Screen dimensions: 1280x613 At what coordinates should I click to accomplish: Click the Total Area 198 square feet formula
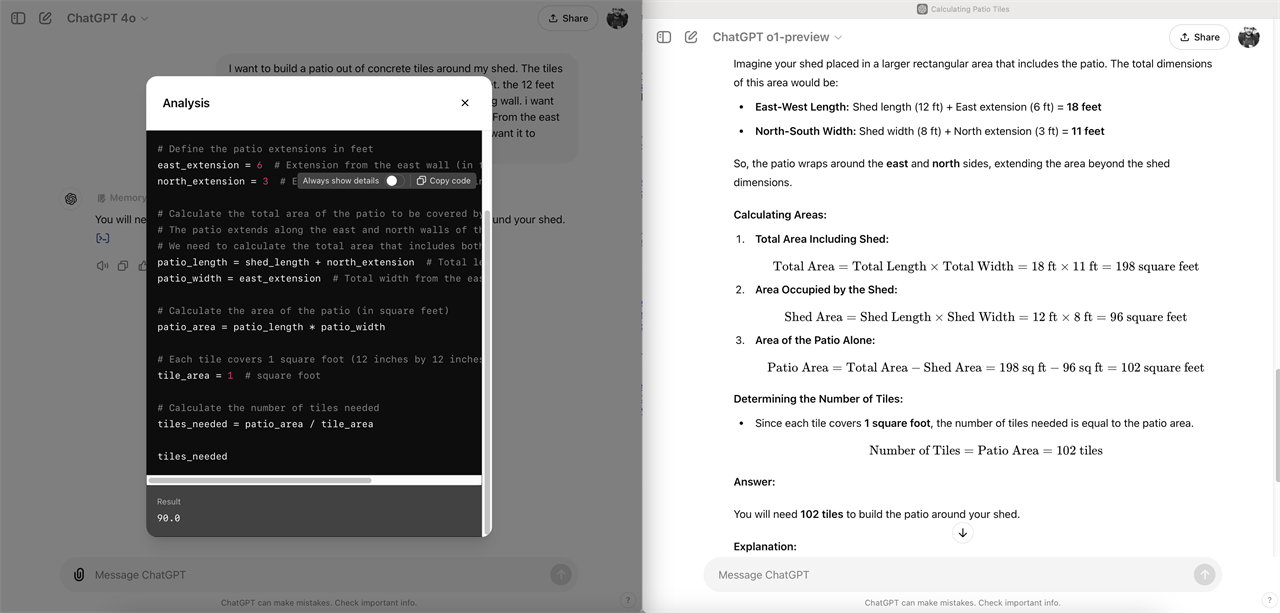[x=986, y=266]
